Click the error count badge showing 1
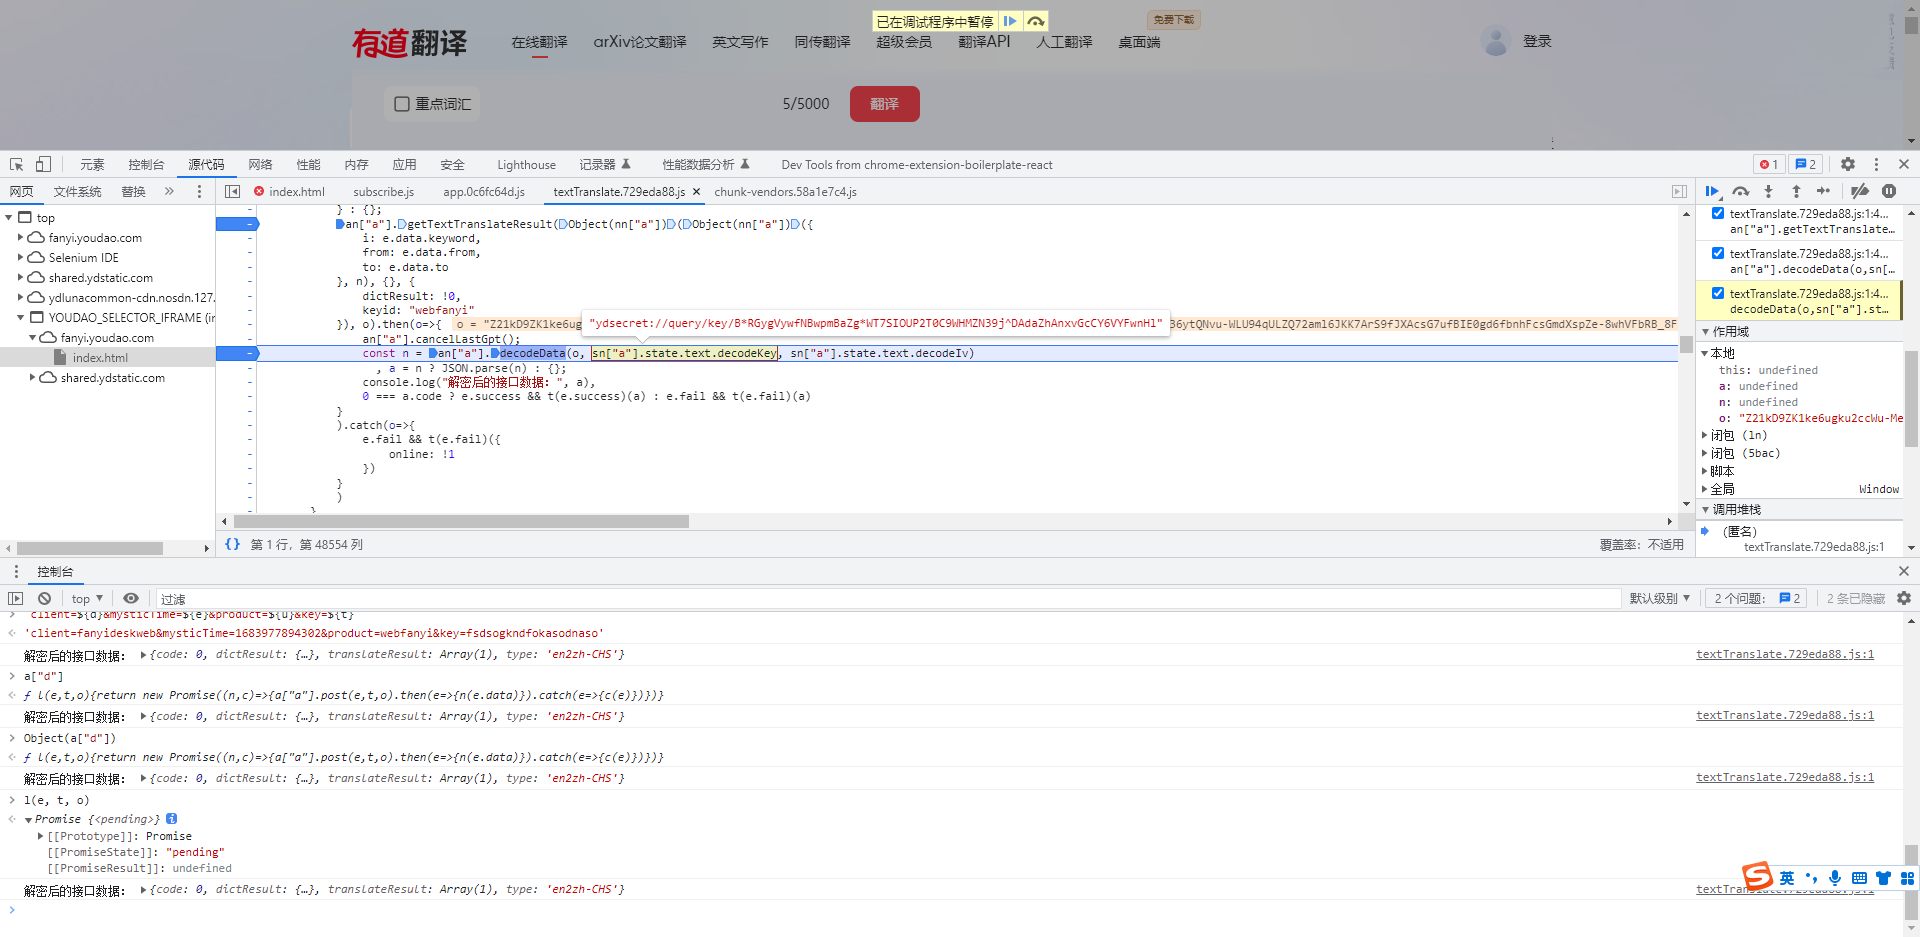This screenshot has width=1920, height=937. (x=1769, y=164)
